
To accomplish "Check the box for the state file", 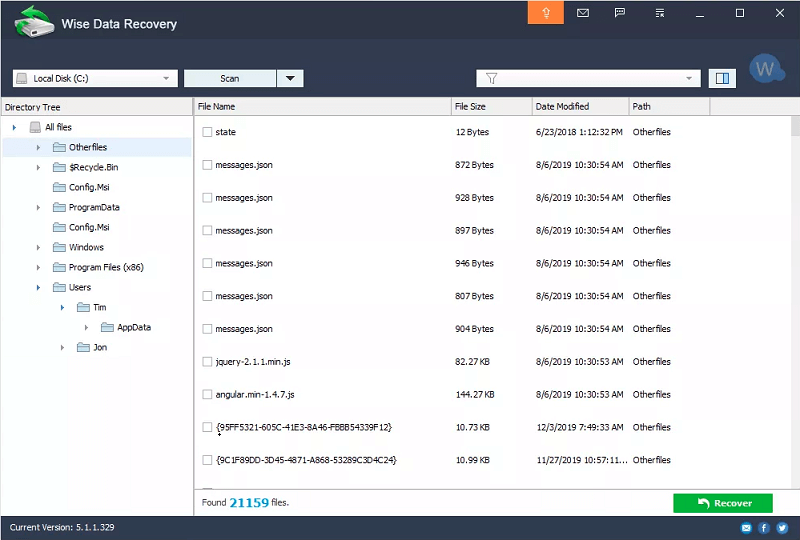I will click(207, 132).
